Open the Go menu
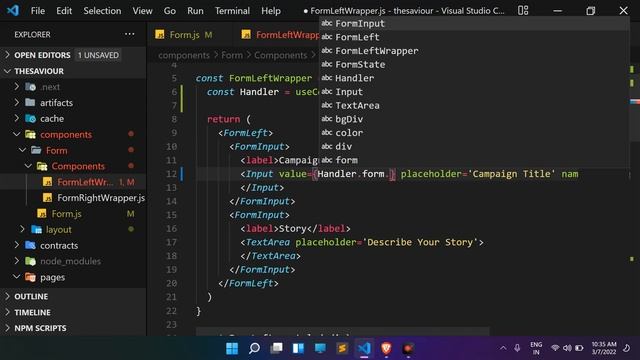This screenshot has width=640, height=360. click(x=169, y=11)
